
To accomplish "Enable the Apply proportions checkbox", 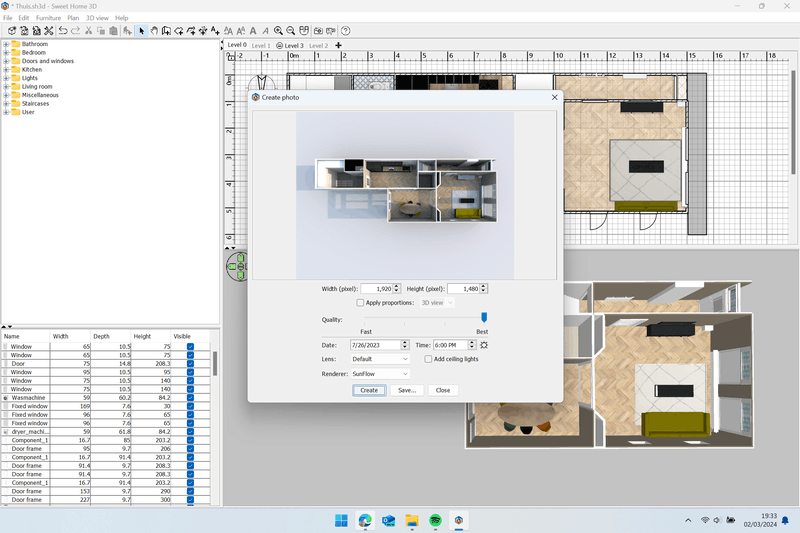I will pyautogui.click(x=361, y=302).
